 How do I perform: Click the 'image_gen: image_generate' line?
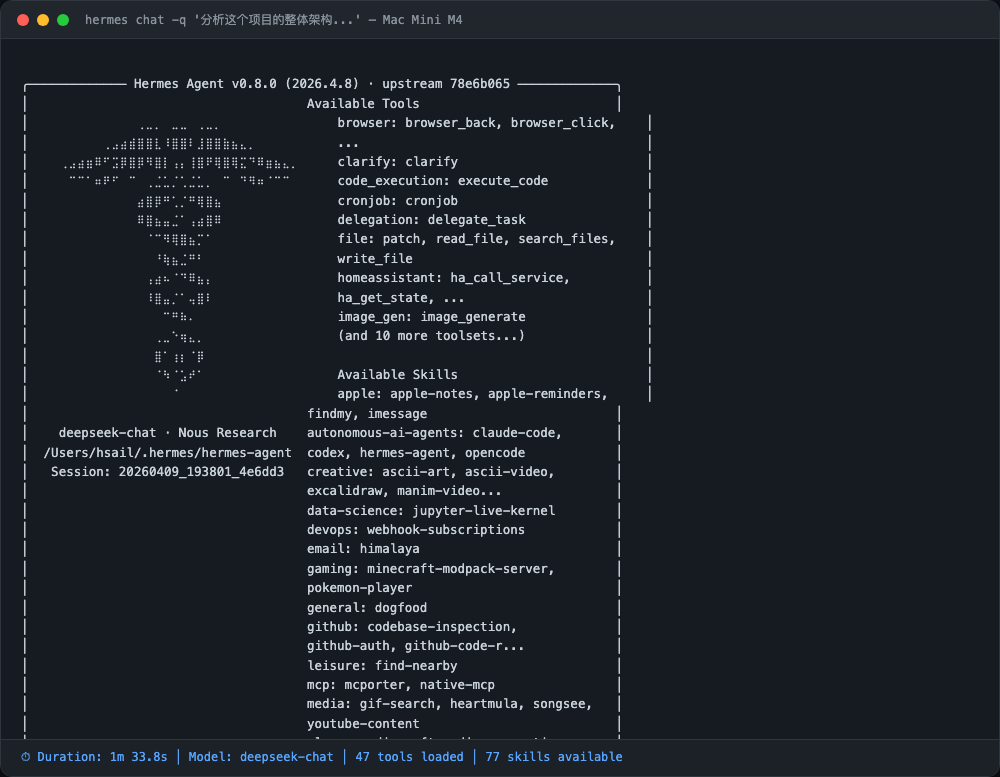431,316
